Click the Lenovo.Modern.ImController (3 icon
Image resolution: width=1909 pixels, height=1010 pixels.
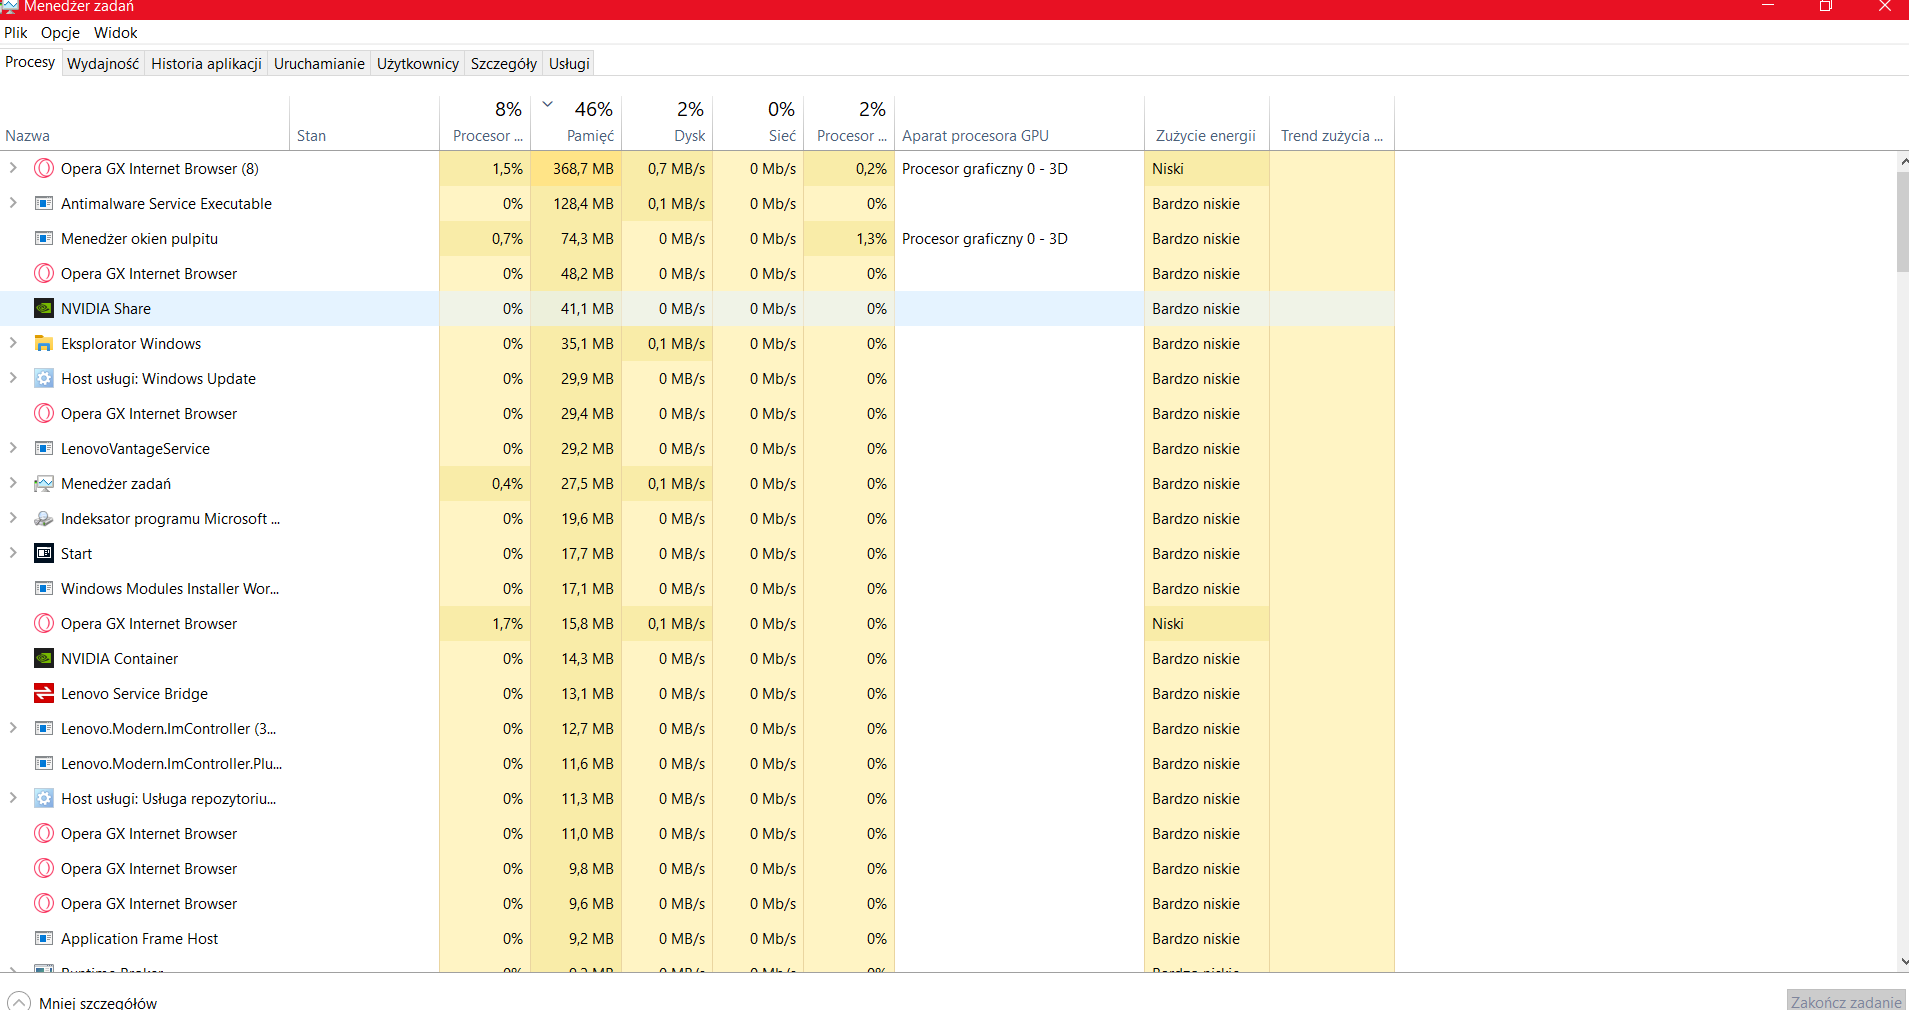pyautogui.click(x=44, y=729)
